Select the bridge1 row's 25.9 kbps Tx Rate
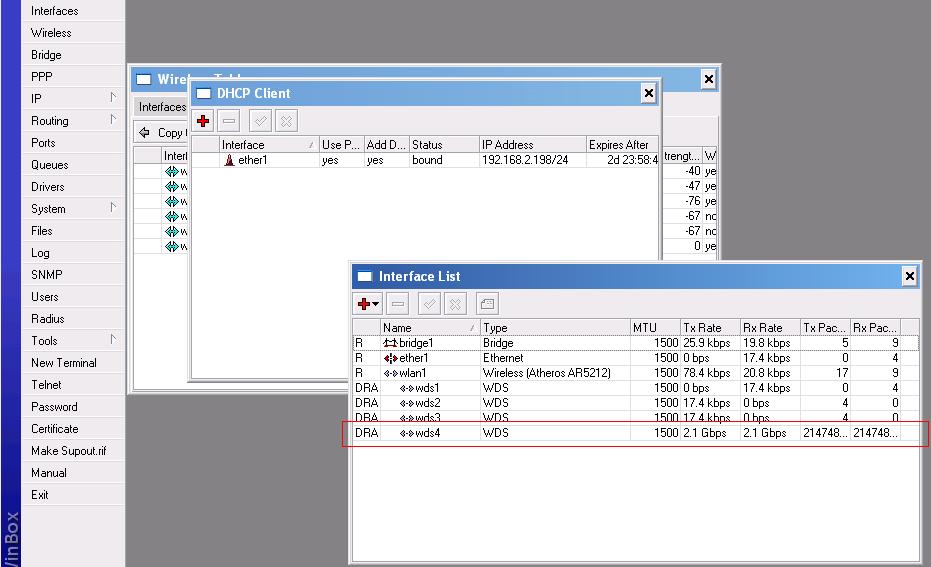Viewport: 931px width, 567px height. 710,343
